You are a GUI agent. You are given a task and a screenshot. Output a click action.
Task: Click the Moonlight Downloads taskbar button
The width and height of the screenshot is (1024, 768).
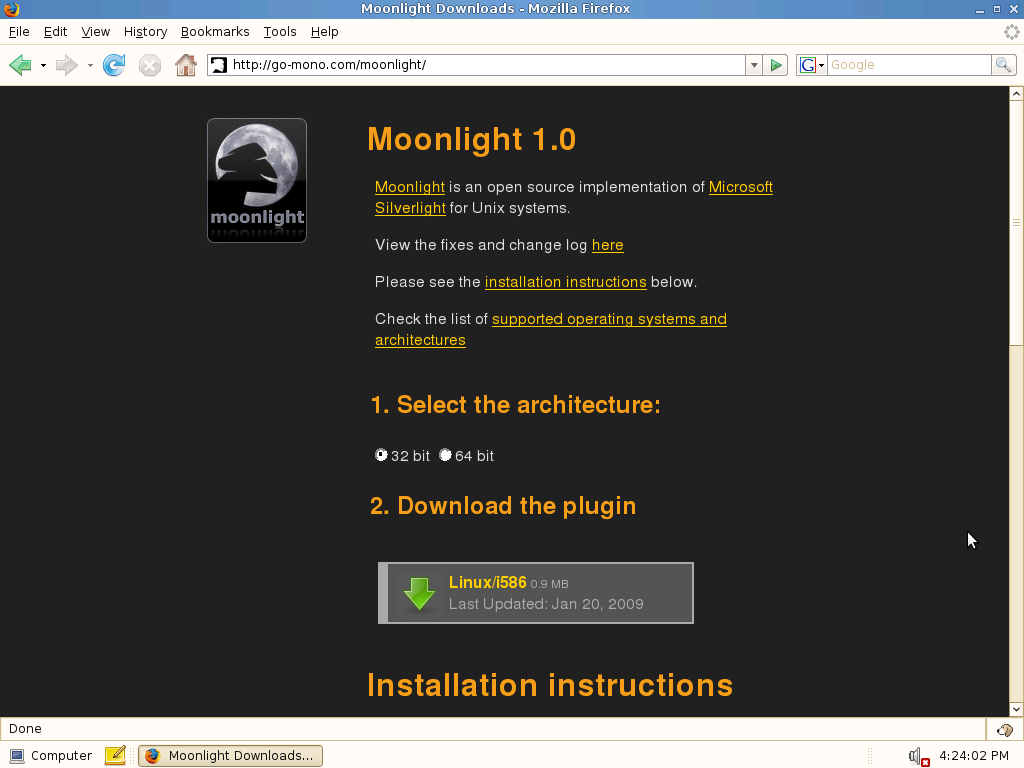(230, 756)
